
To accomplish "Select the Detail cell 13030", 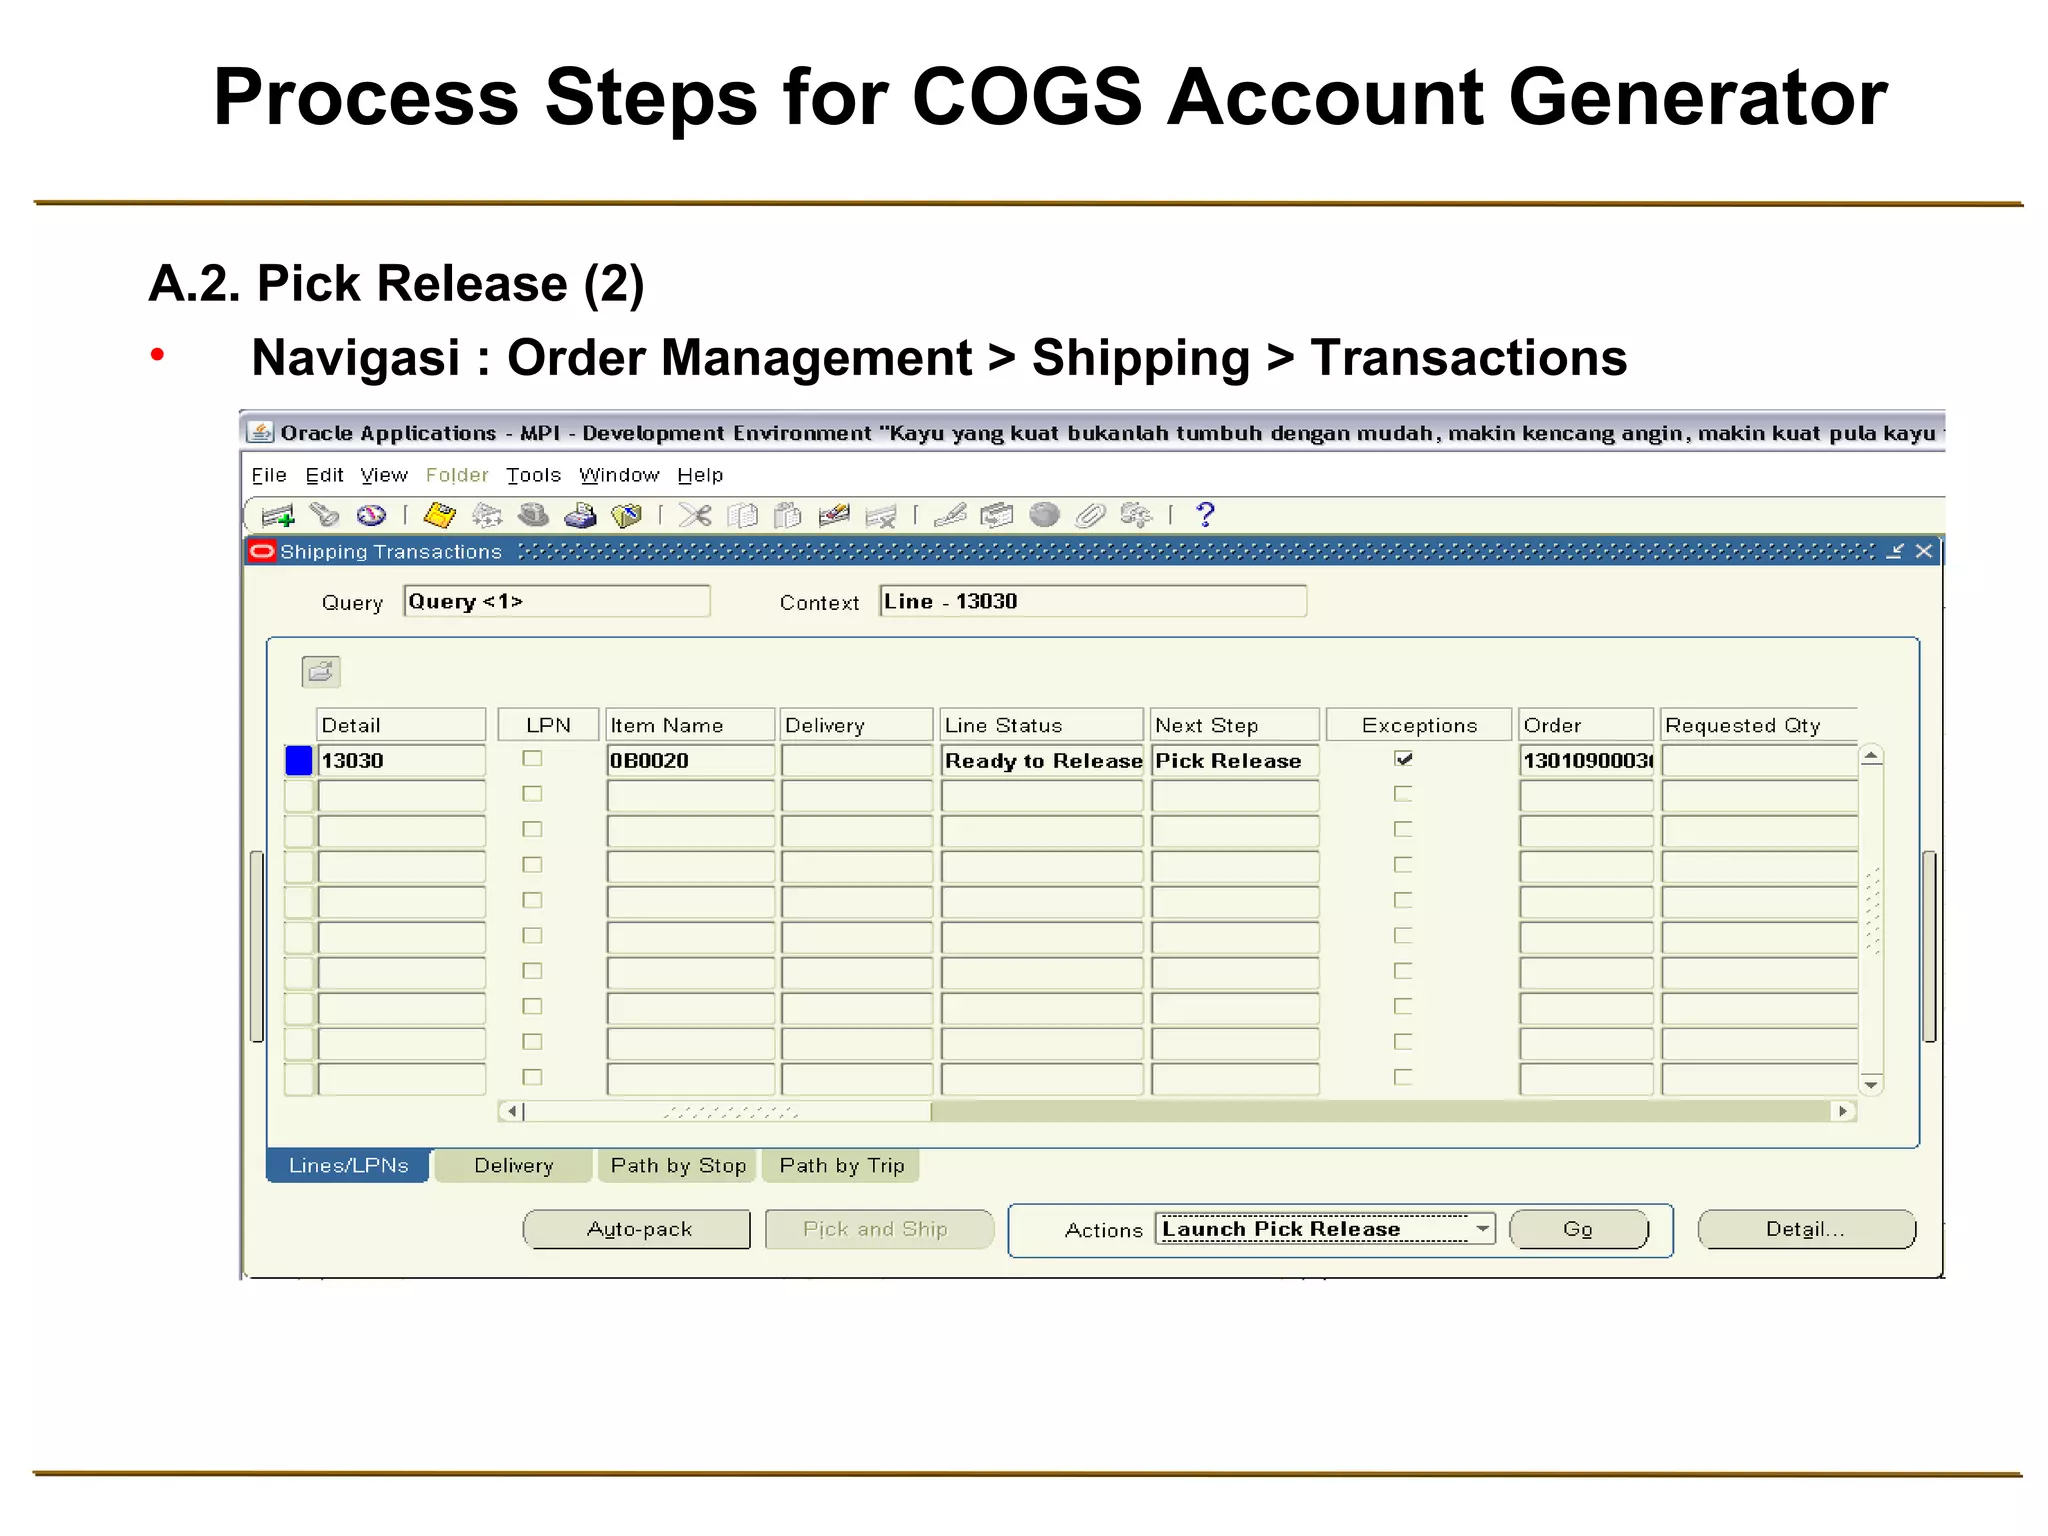I will [x=401, y=760].
